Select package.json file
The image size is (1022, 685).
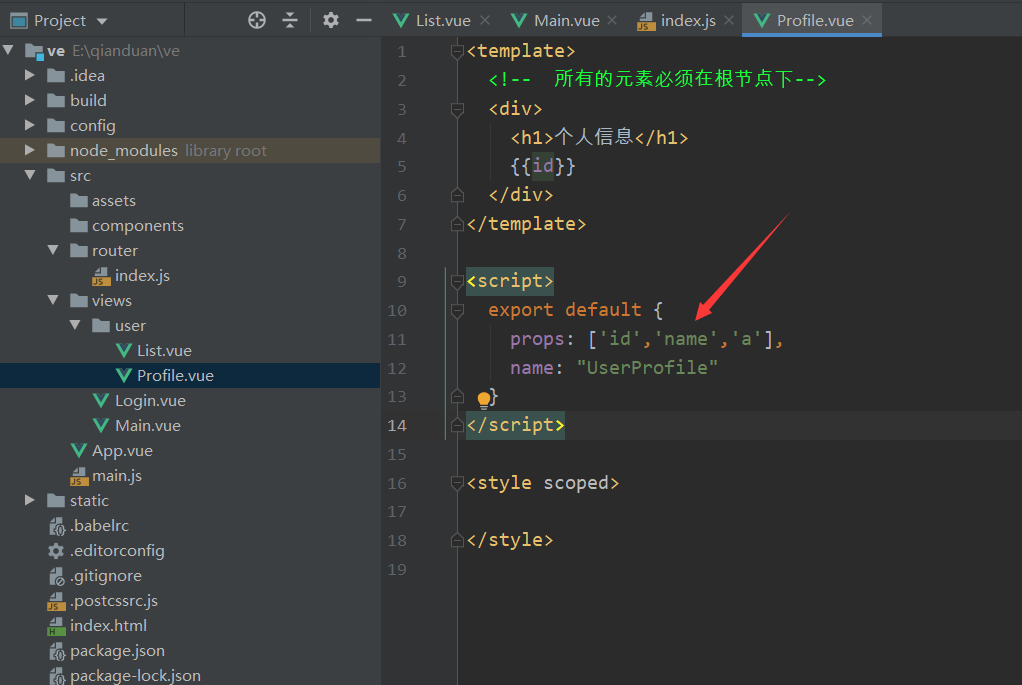[x=117, y=650]
